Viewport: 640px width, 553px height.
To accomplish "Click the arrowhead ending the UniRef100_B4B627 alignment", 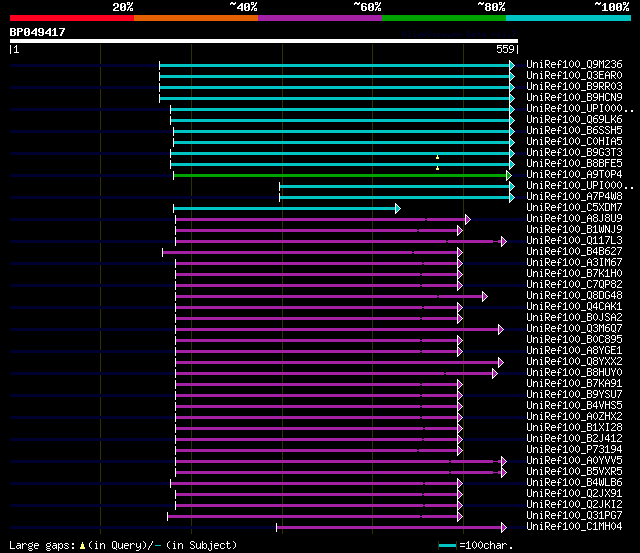I will (x=460, y=253).
